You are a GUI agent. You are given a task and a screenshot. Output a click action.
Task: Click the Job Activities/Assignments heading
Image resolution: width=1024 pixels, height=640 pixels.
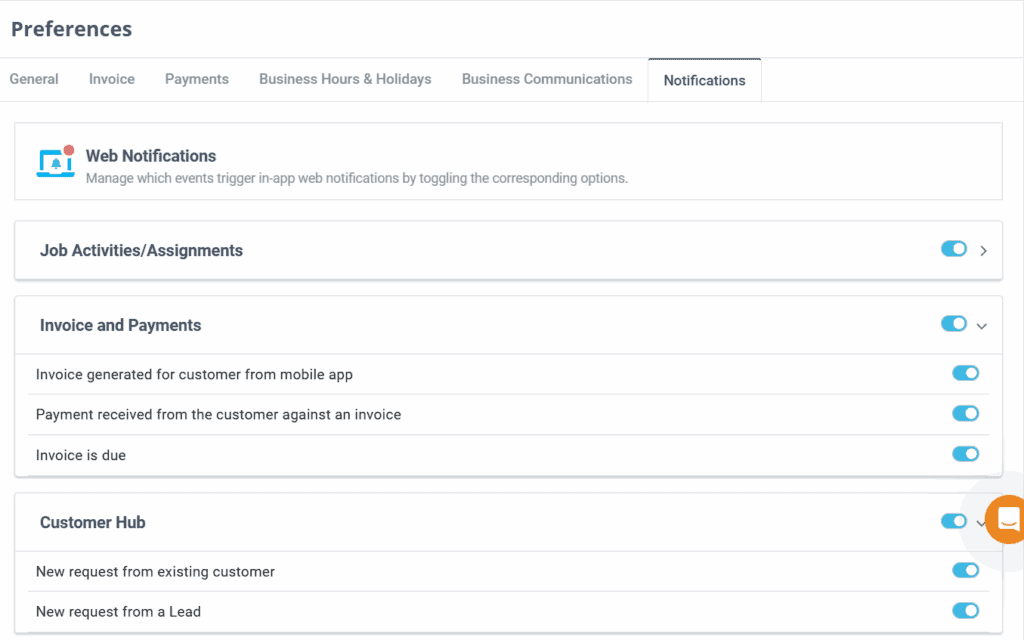coord(141,251)
